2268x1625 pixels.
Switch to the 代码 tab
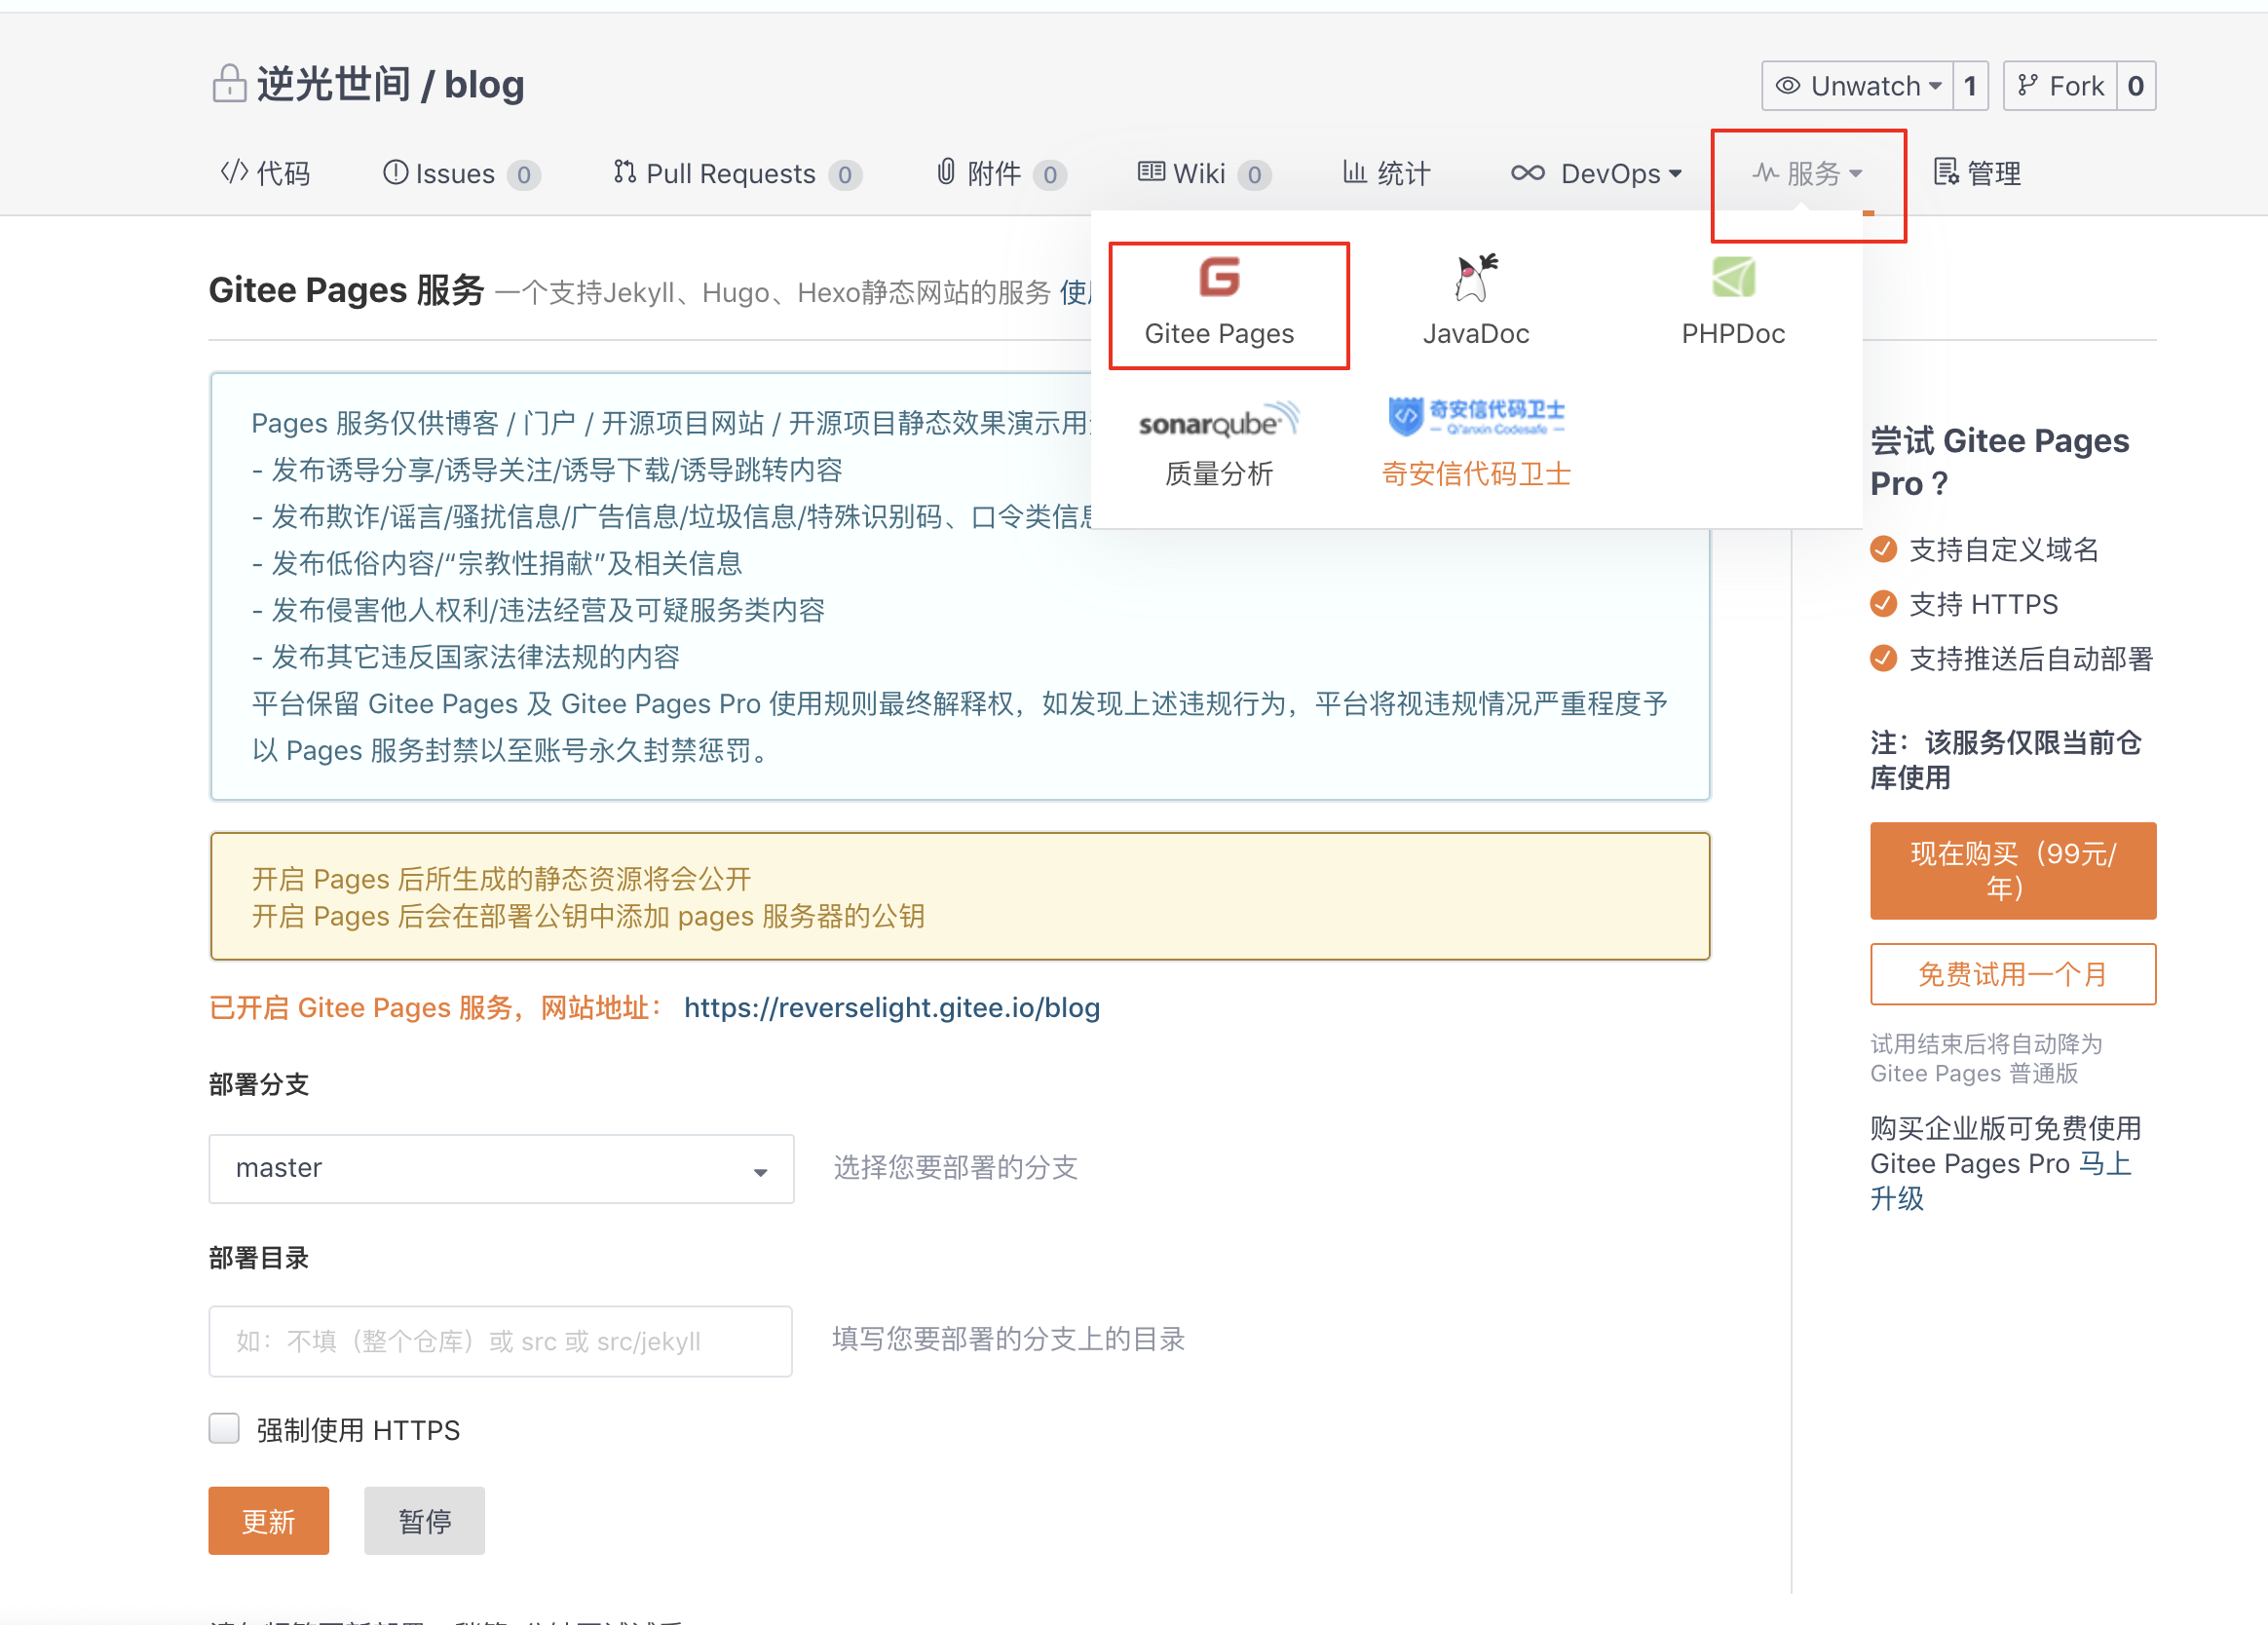[x=265, y=173]
